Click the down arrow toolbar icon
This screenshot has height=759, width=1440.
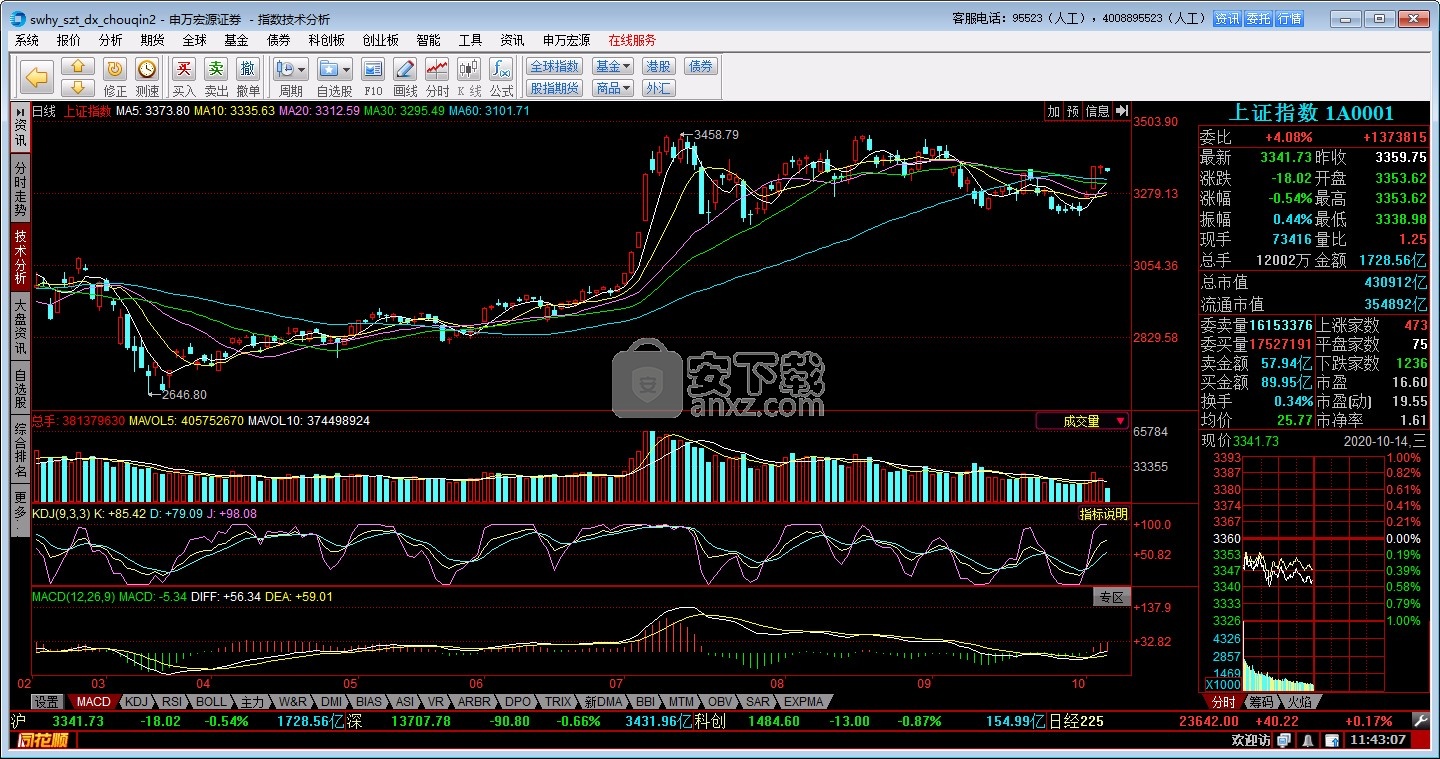click(78, 88)
